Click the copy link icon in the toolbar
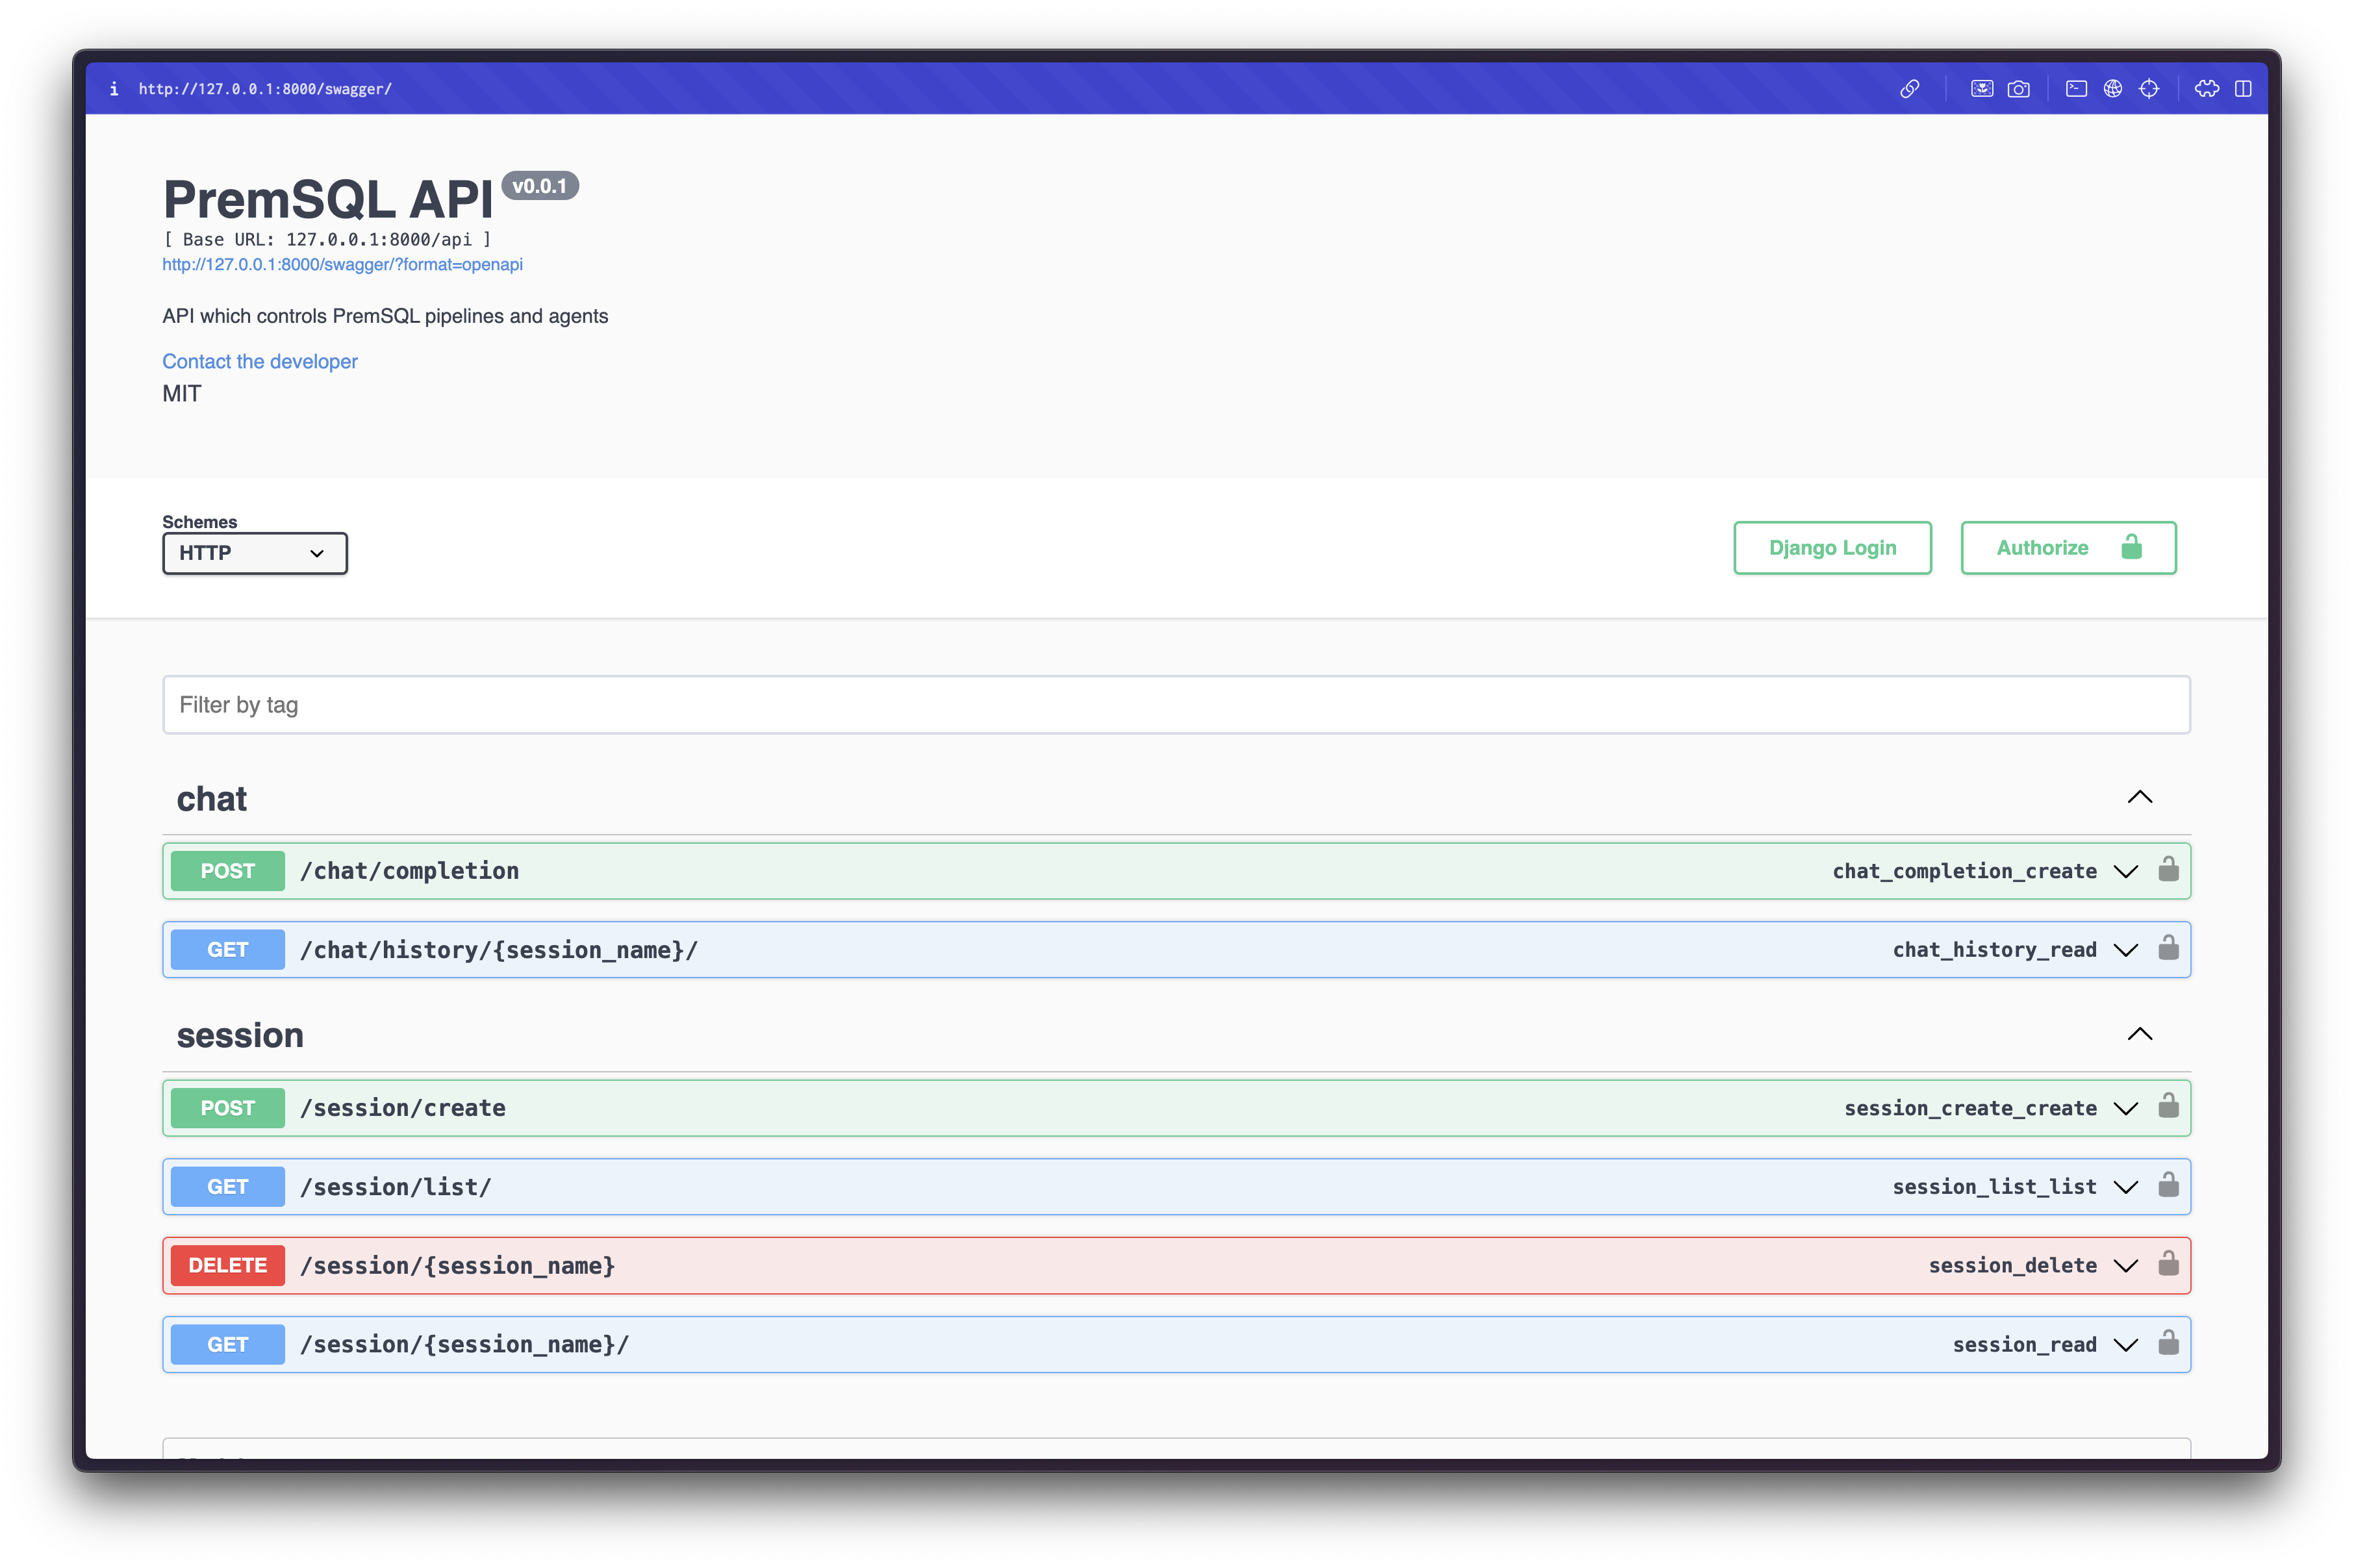2354x1568 pixels. click(x=1909, y=89)
